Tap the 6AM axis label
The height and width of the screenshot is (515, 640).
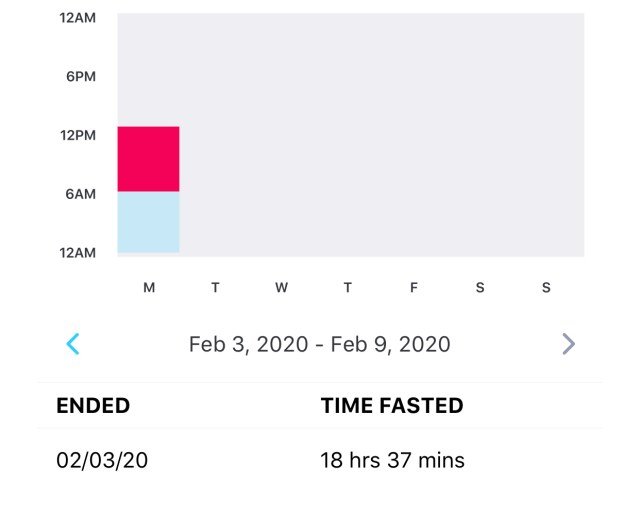(x=80, y=194)
